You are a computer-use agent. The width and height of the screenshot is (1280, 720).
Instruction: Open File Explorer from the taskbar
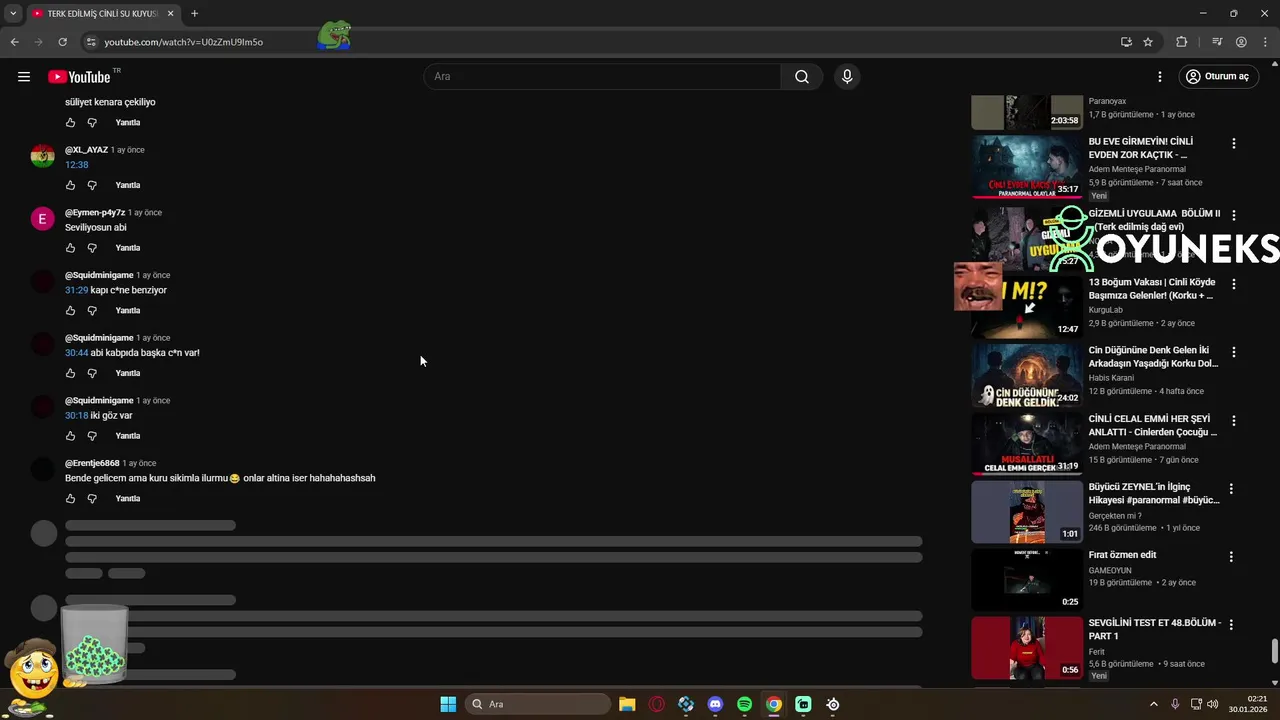[627, 704]
